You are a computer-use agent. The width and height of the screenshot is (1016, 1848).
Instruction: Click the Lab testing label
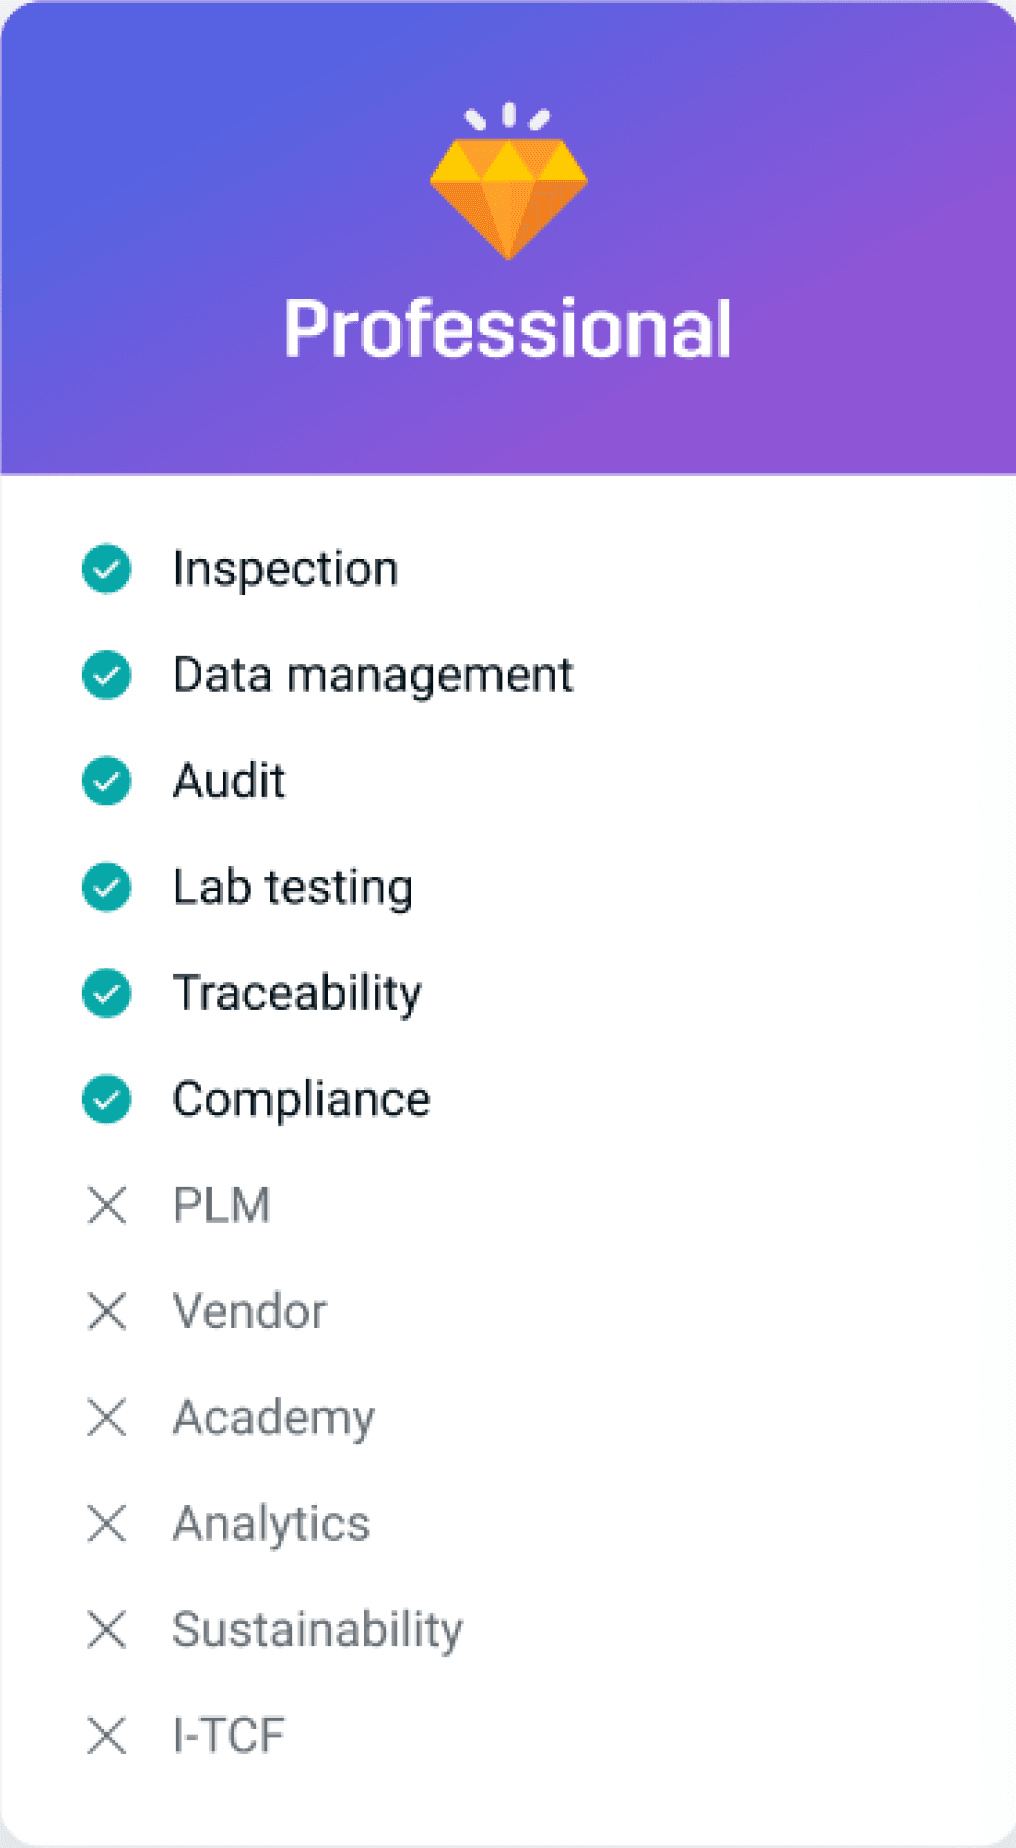click(x=292, y=887)
